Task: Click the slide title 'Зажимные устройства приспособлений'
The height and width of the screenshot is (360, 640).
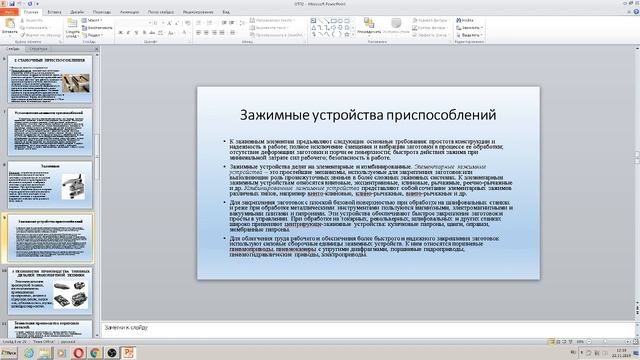Action: (x=368, y=115)
